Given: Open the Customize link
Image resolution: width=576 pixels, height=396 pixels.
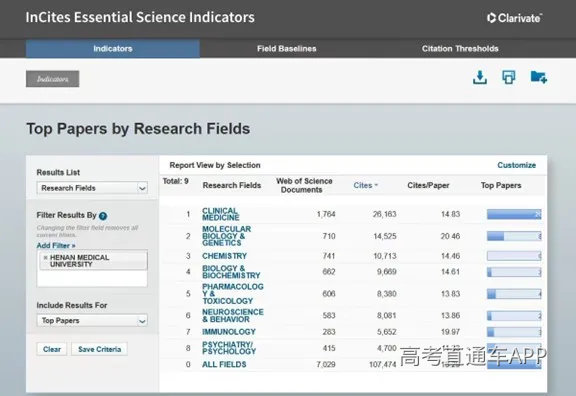Looking at the screenshot, I should tap(516, 165).
